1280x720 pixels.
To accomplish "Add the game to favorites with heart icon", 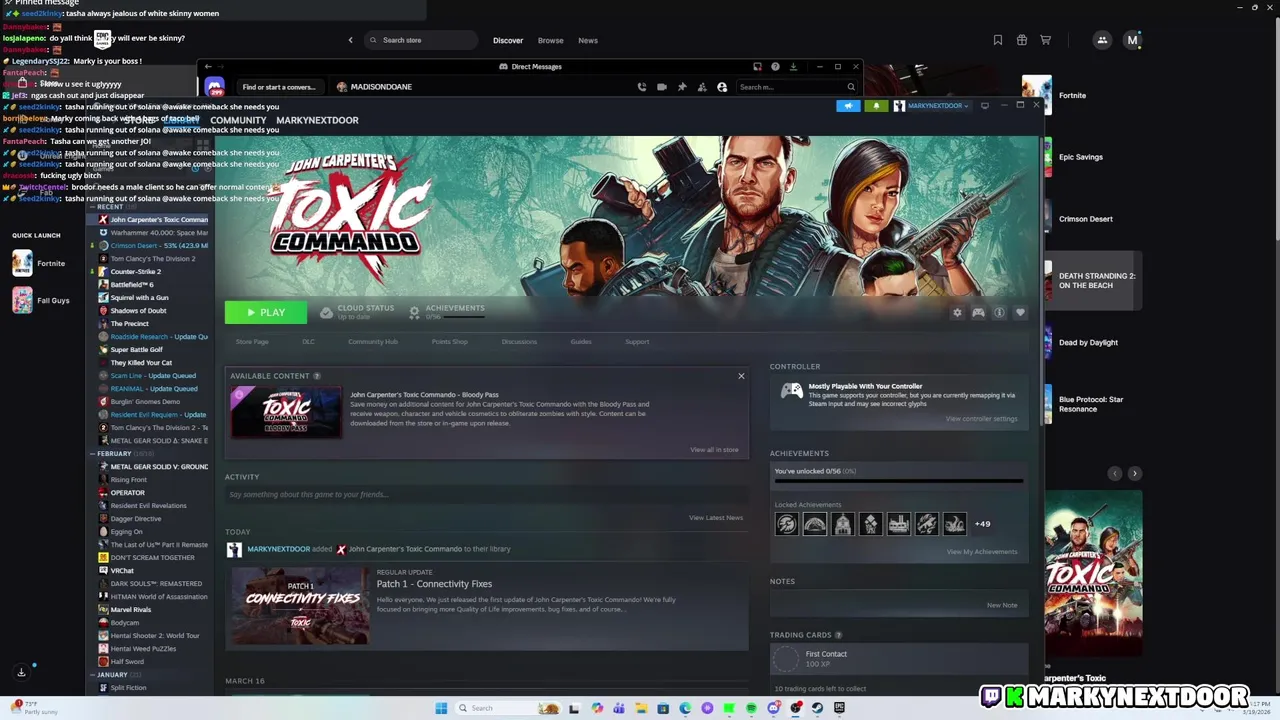I will (x=1020, y=313).
